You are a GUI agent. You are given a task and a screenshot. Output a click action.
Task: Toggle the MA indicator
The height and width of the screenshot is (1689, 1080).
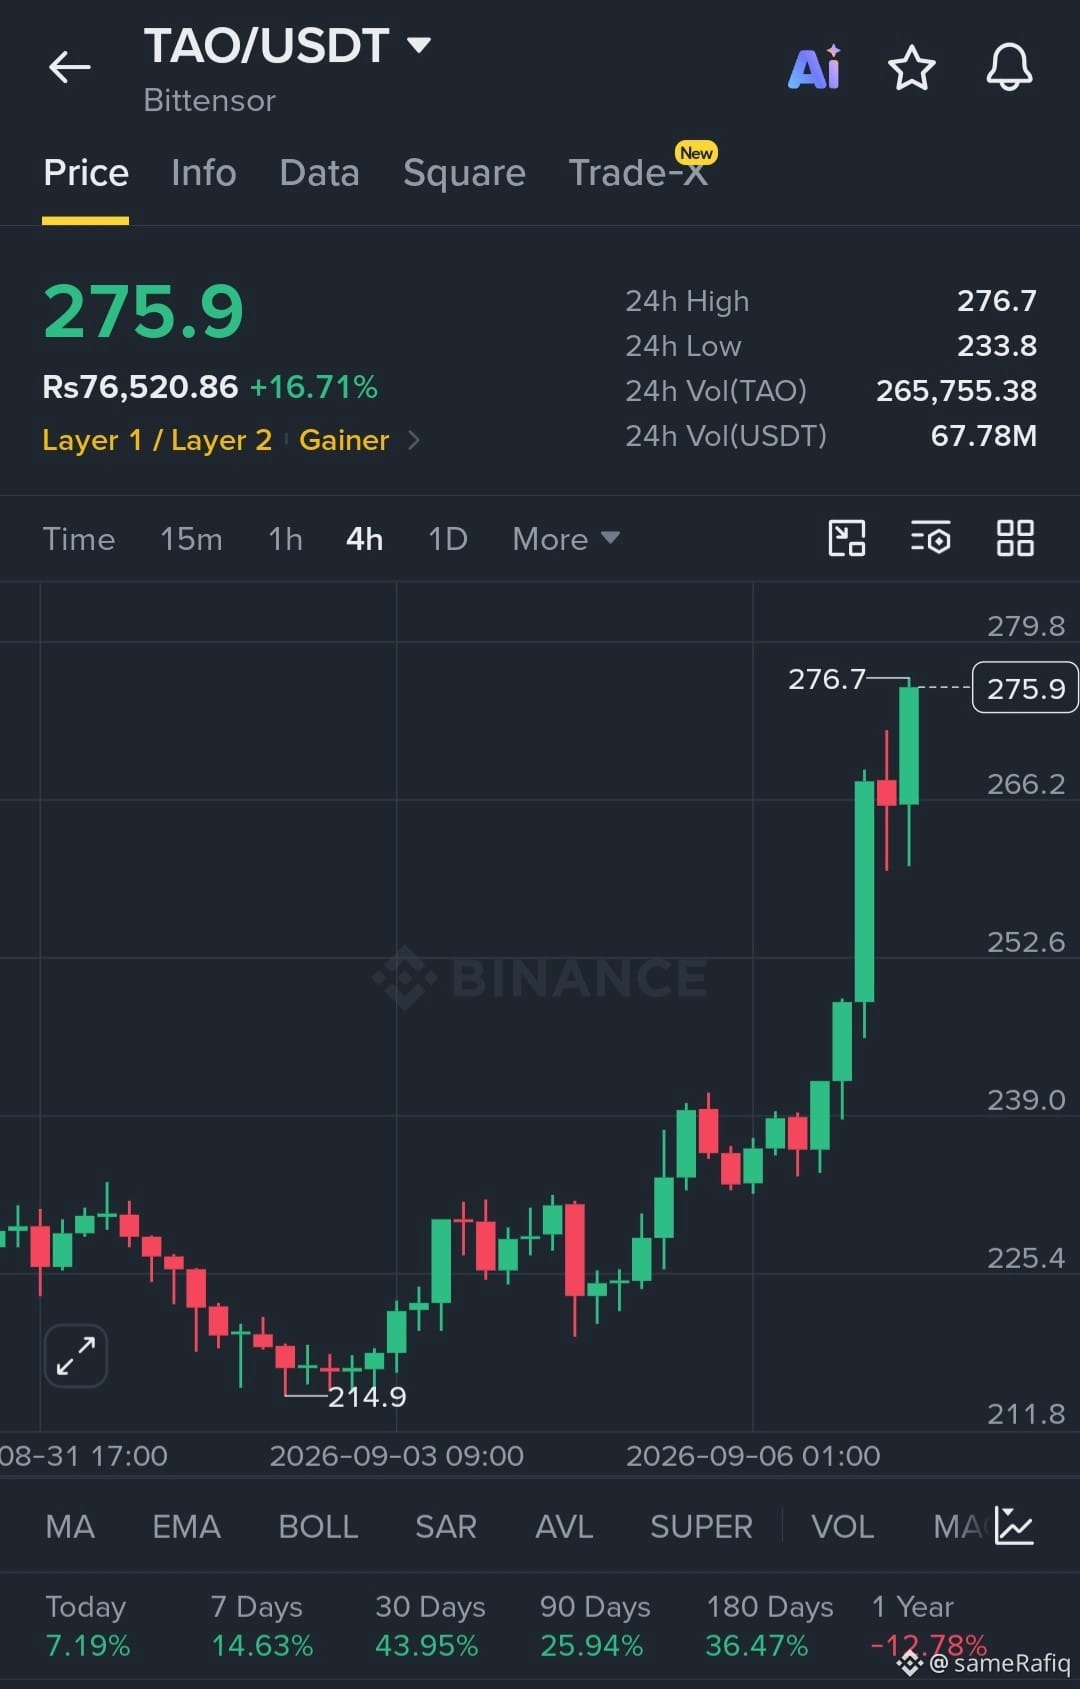(x=70, y=1526)
